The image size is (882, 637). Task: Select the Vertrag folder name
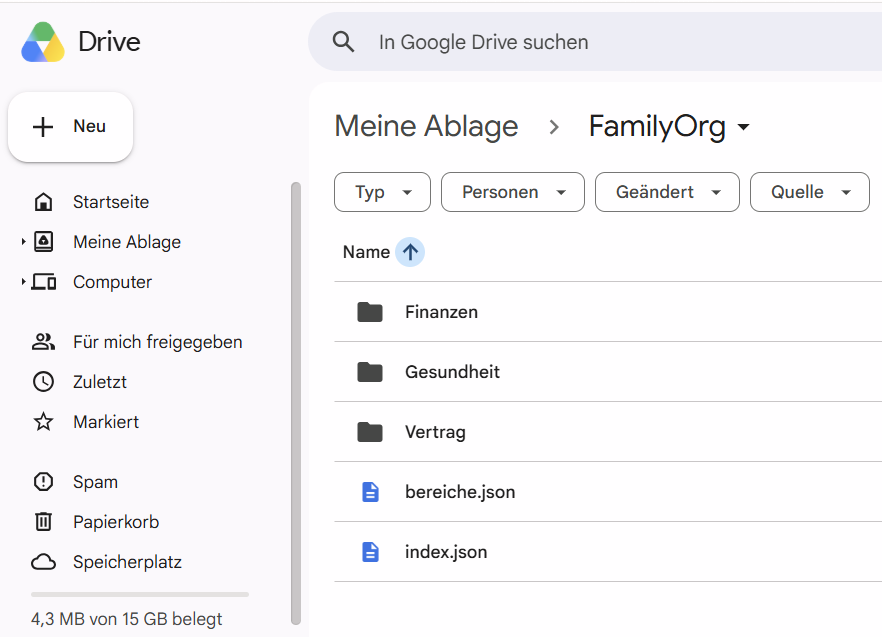[435, 432]
